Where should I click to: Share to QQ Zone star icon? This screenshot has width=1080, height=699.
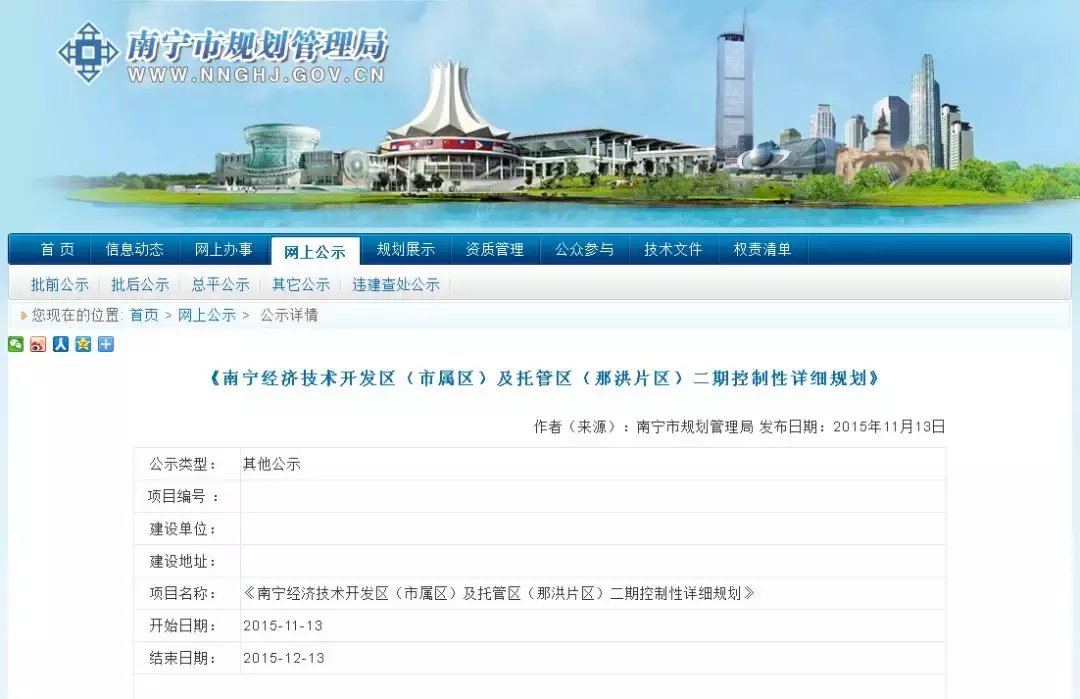(83, 344)
